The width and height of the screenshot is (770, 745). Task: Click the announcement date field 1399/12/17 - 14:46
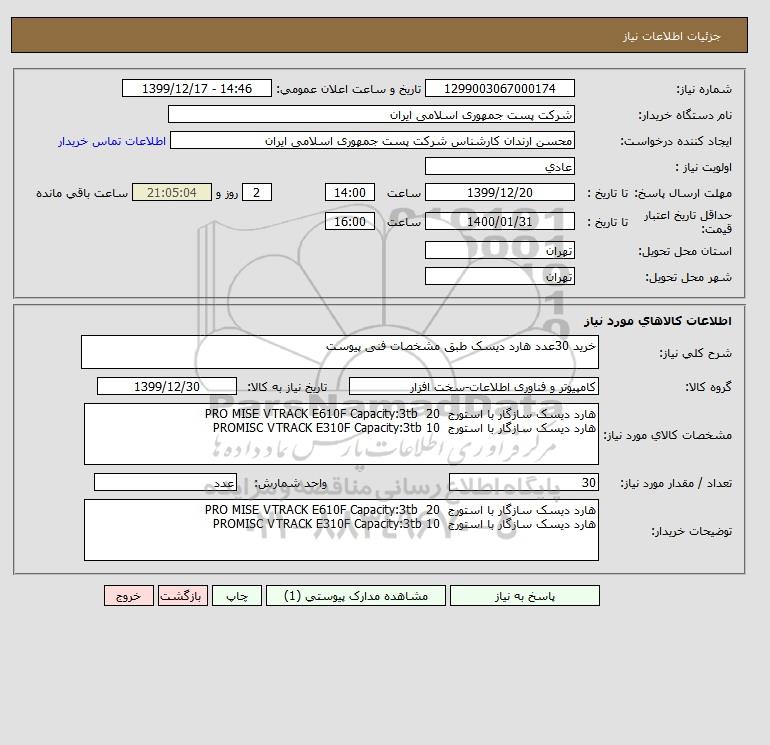pos(196,88)
